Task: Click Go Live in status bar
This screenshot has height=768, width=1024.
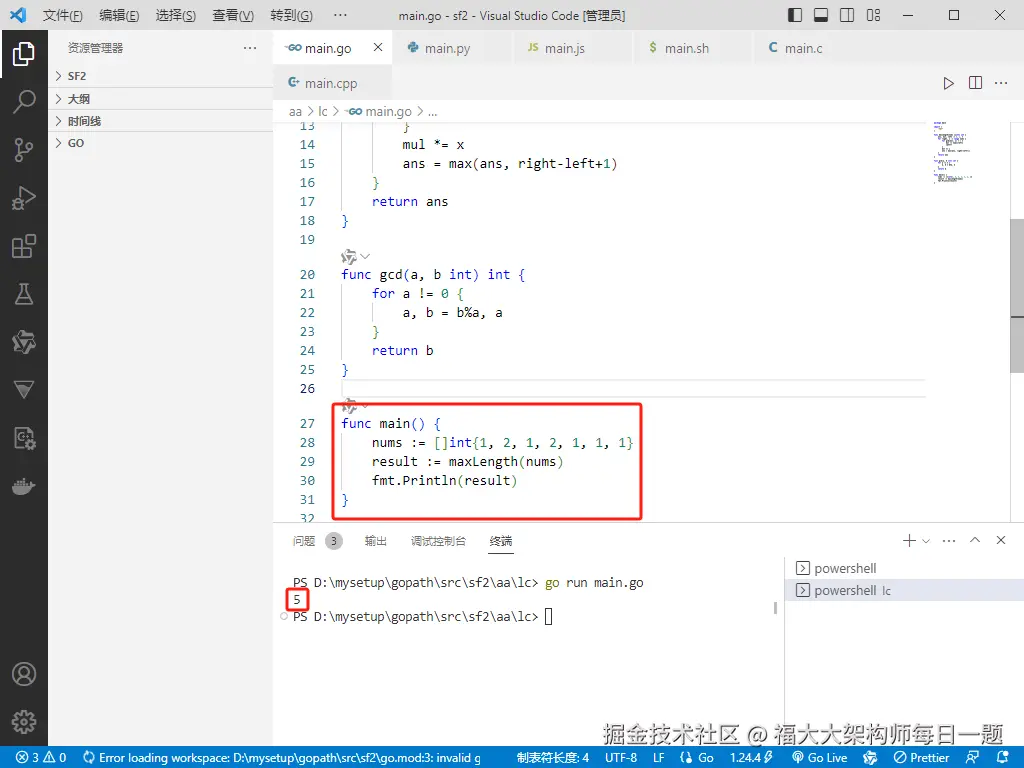Action: 820,758
